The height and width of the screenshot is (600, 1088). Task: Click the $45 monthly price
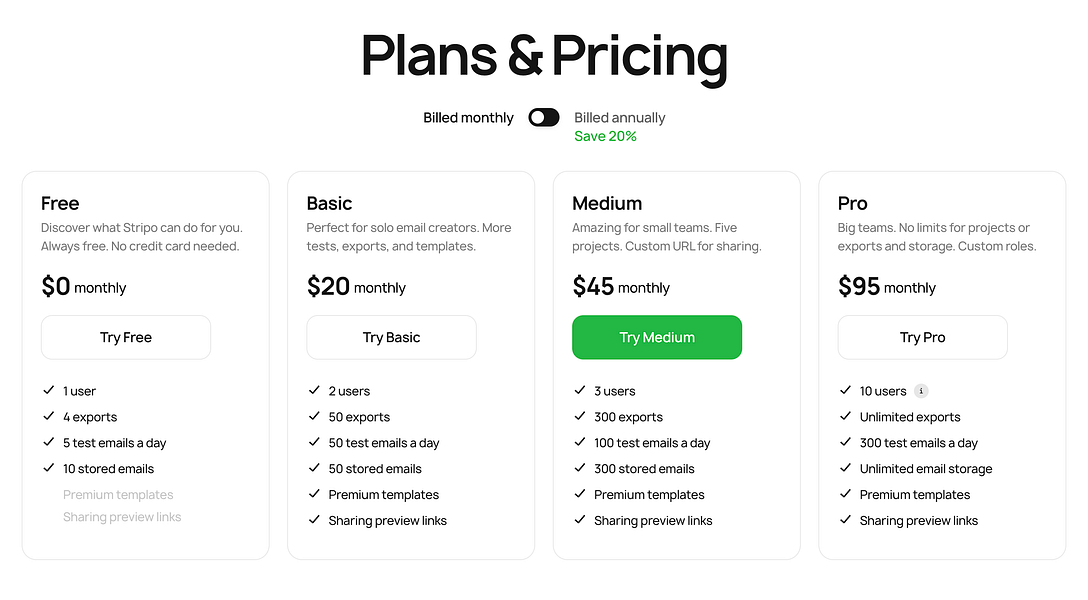coord(621,286)
